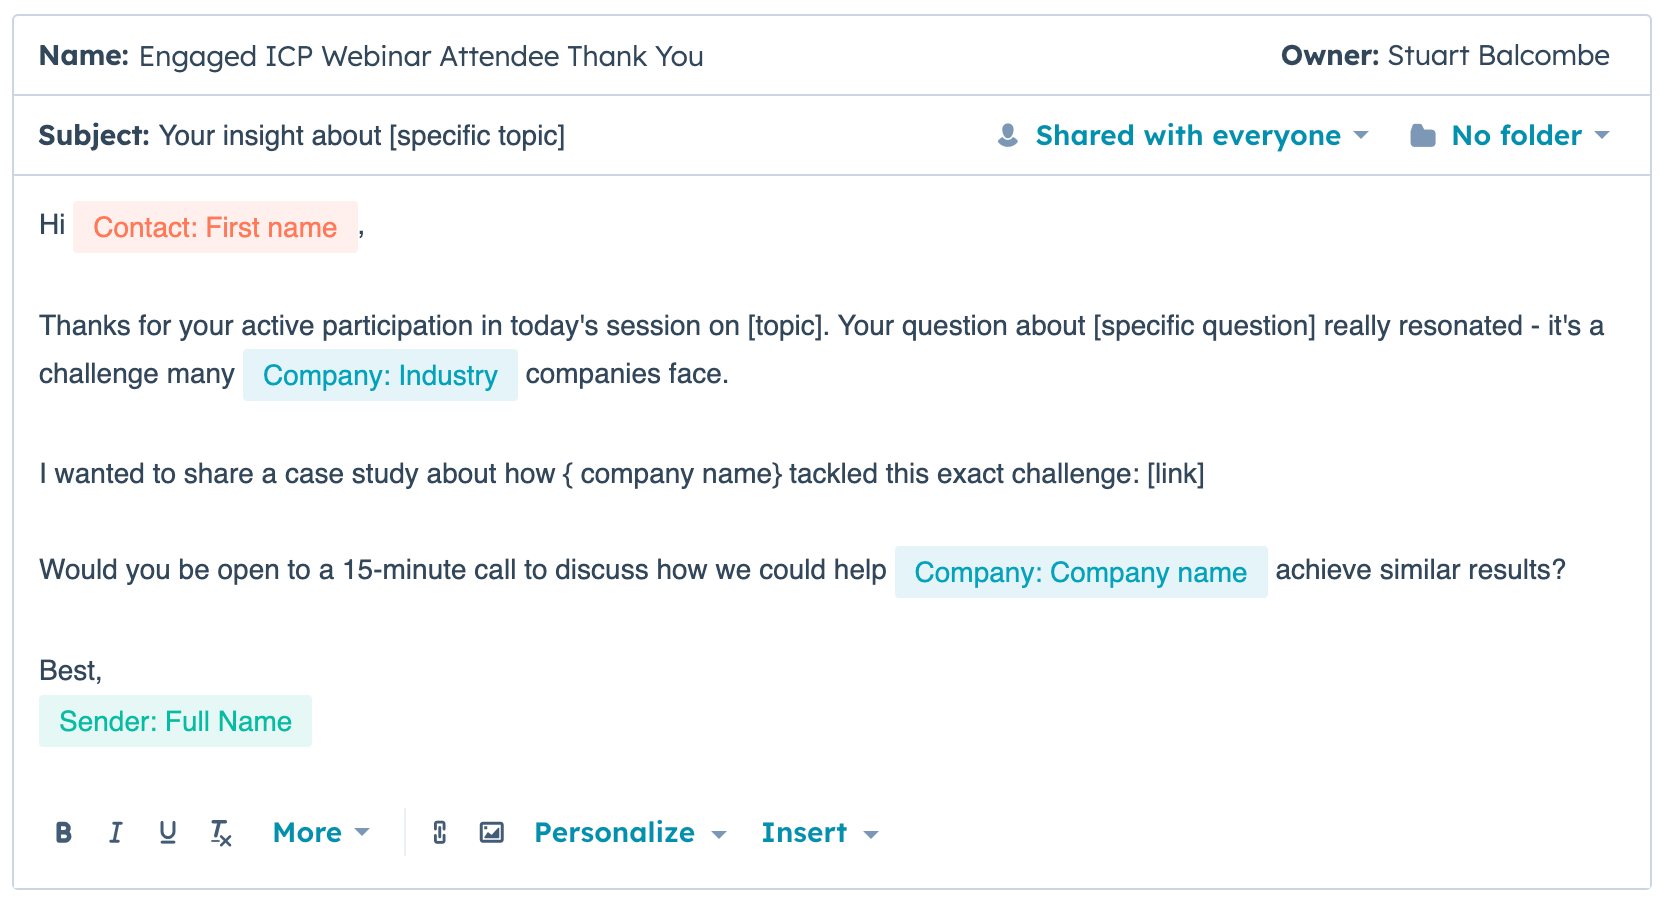Click the Company: Company name token
Viewport: 1664px width, 904px height.
(x=1080, y=573)
